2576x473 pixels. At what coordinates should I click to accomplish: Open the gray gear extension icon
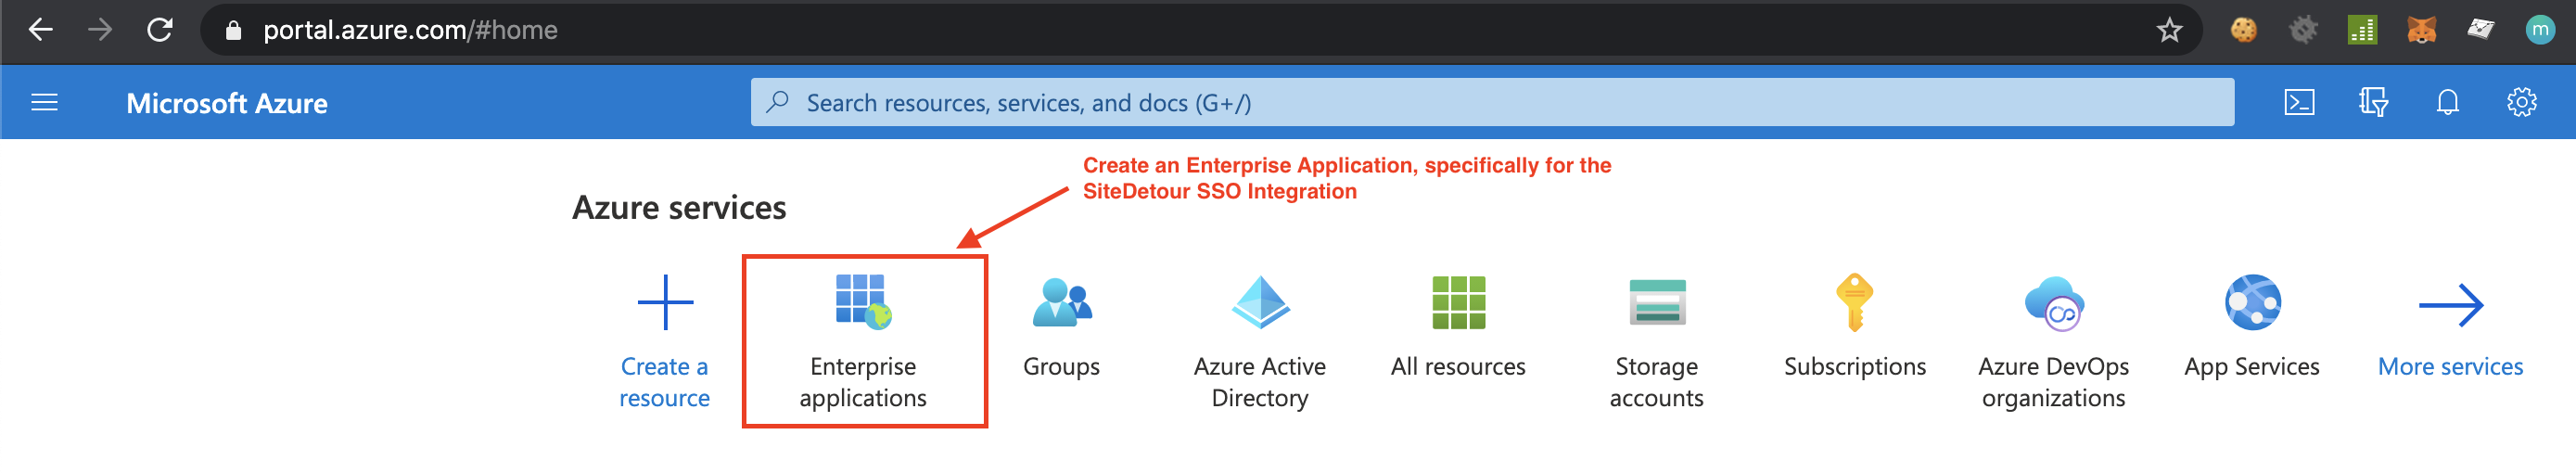2303,30
